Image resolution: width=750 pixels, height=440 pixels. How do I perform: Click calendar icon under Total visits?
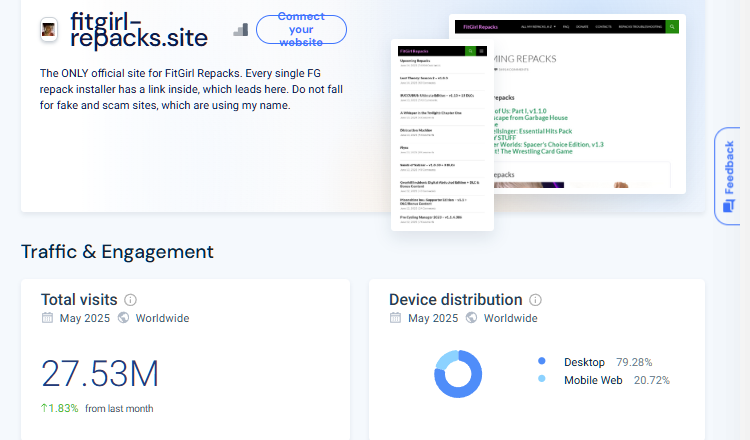(x=47, y=318)
